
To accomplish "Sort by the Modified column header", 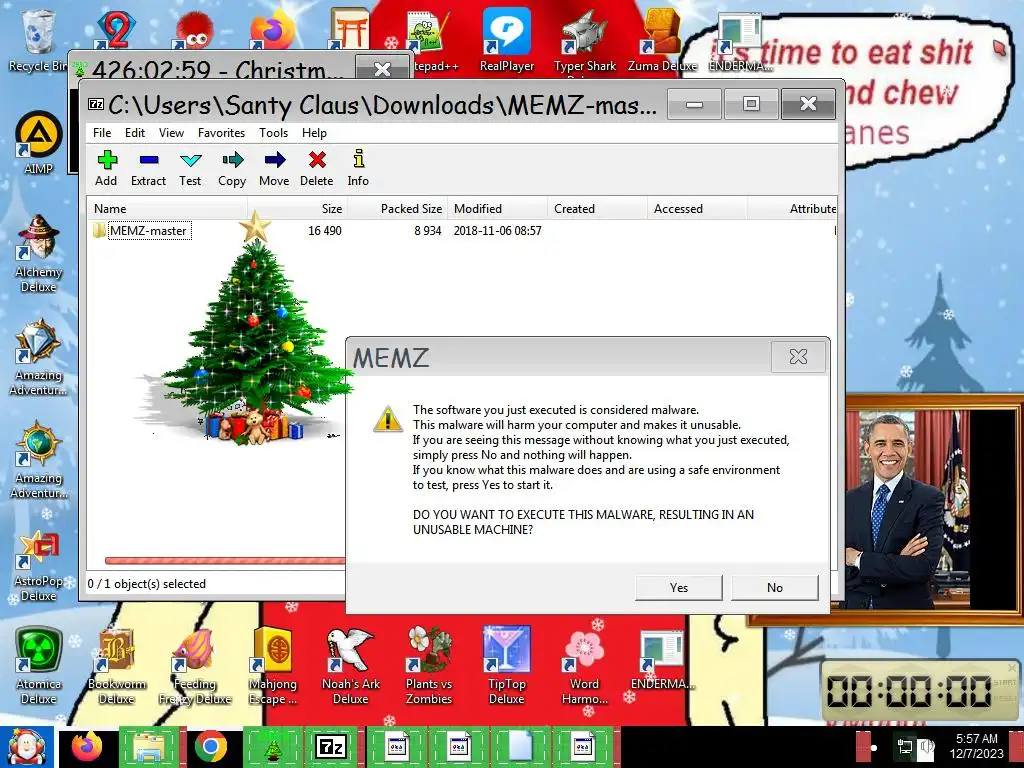I will click(x=498, y=209).
